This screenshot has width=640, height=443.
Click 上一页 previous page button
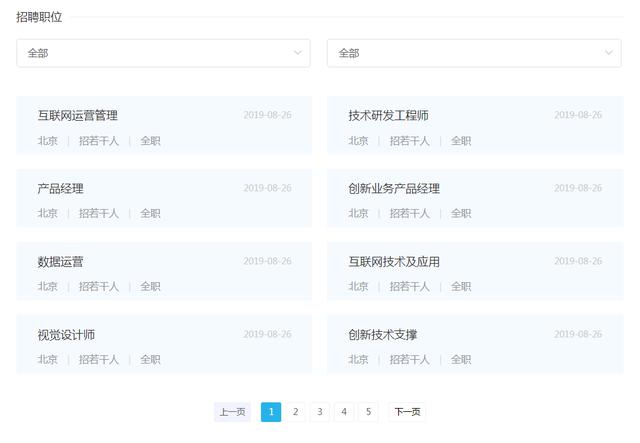(x=232, y=412)
